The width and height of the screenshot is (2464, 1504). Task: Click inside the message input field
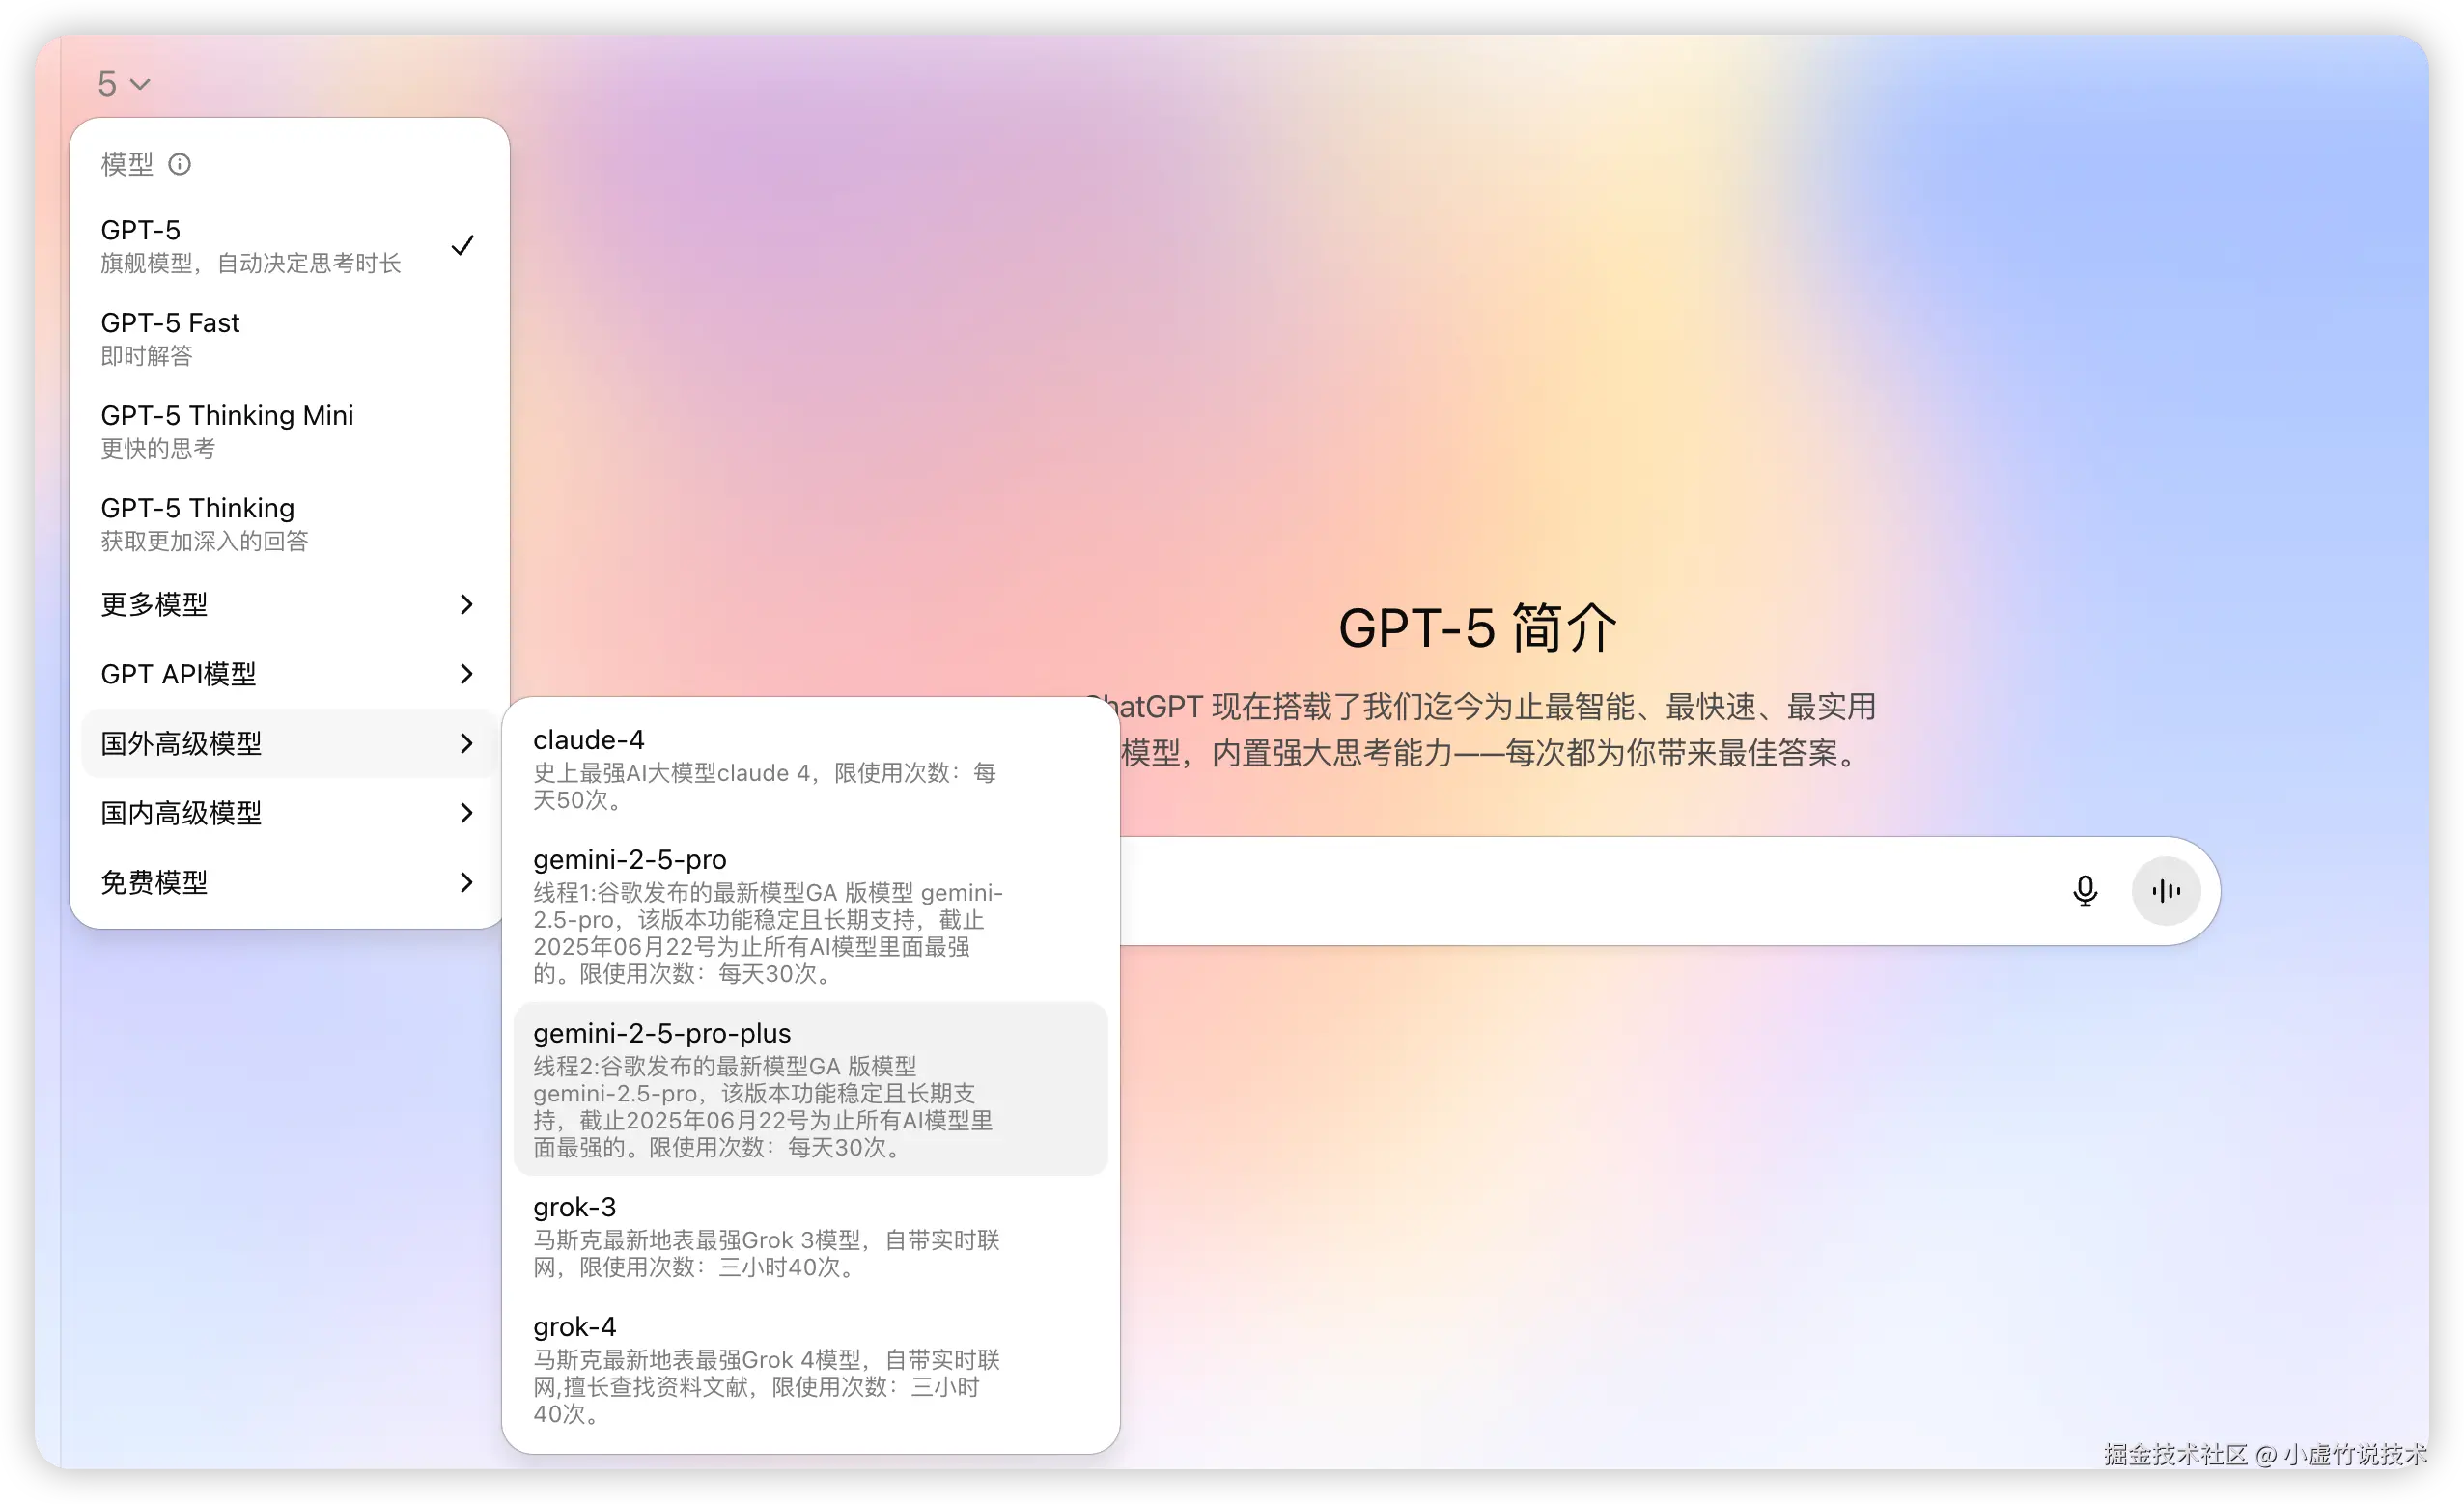click(x=1600, y=891)
